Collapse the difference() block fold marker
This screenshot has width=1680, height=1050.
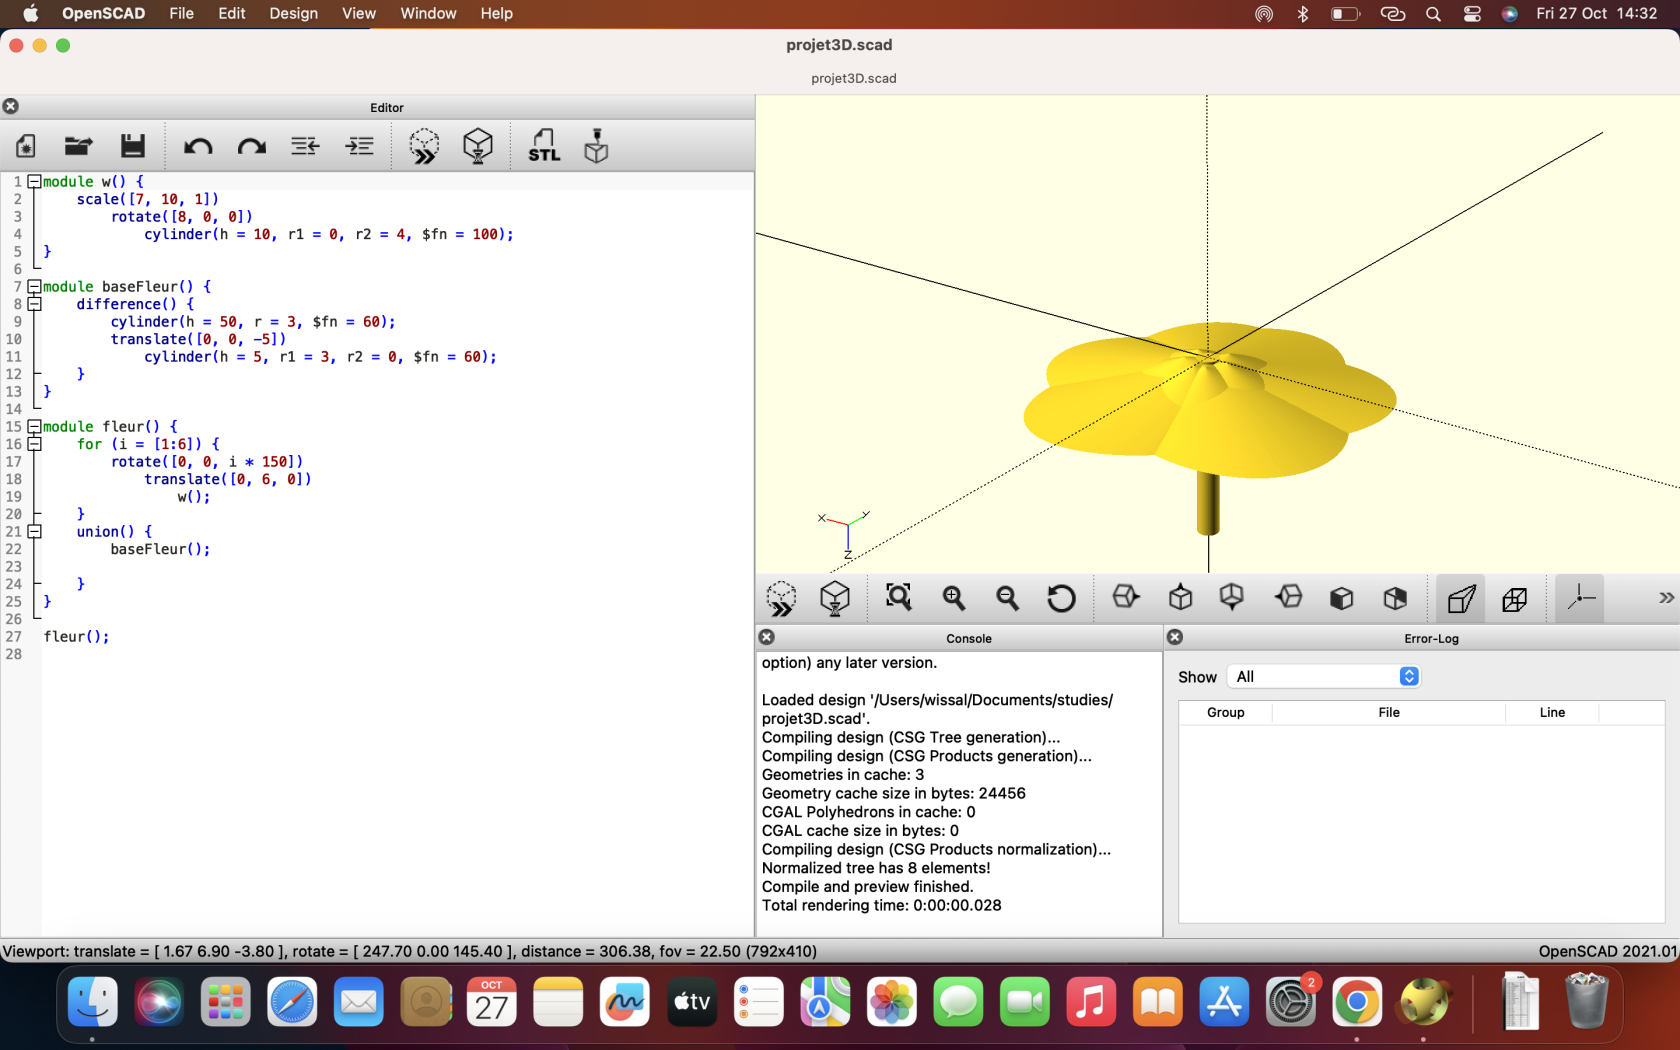click(x=34, y=304)
